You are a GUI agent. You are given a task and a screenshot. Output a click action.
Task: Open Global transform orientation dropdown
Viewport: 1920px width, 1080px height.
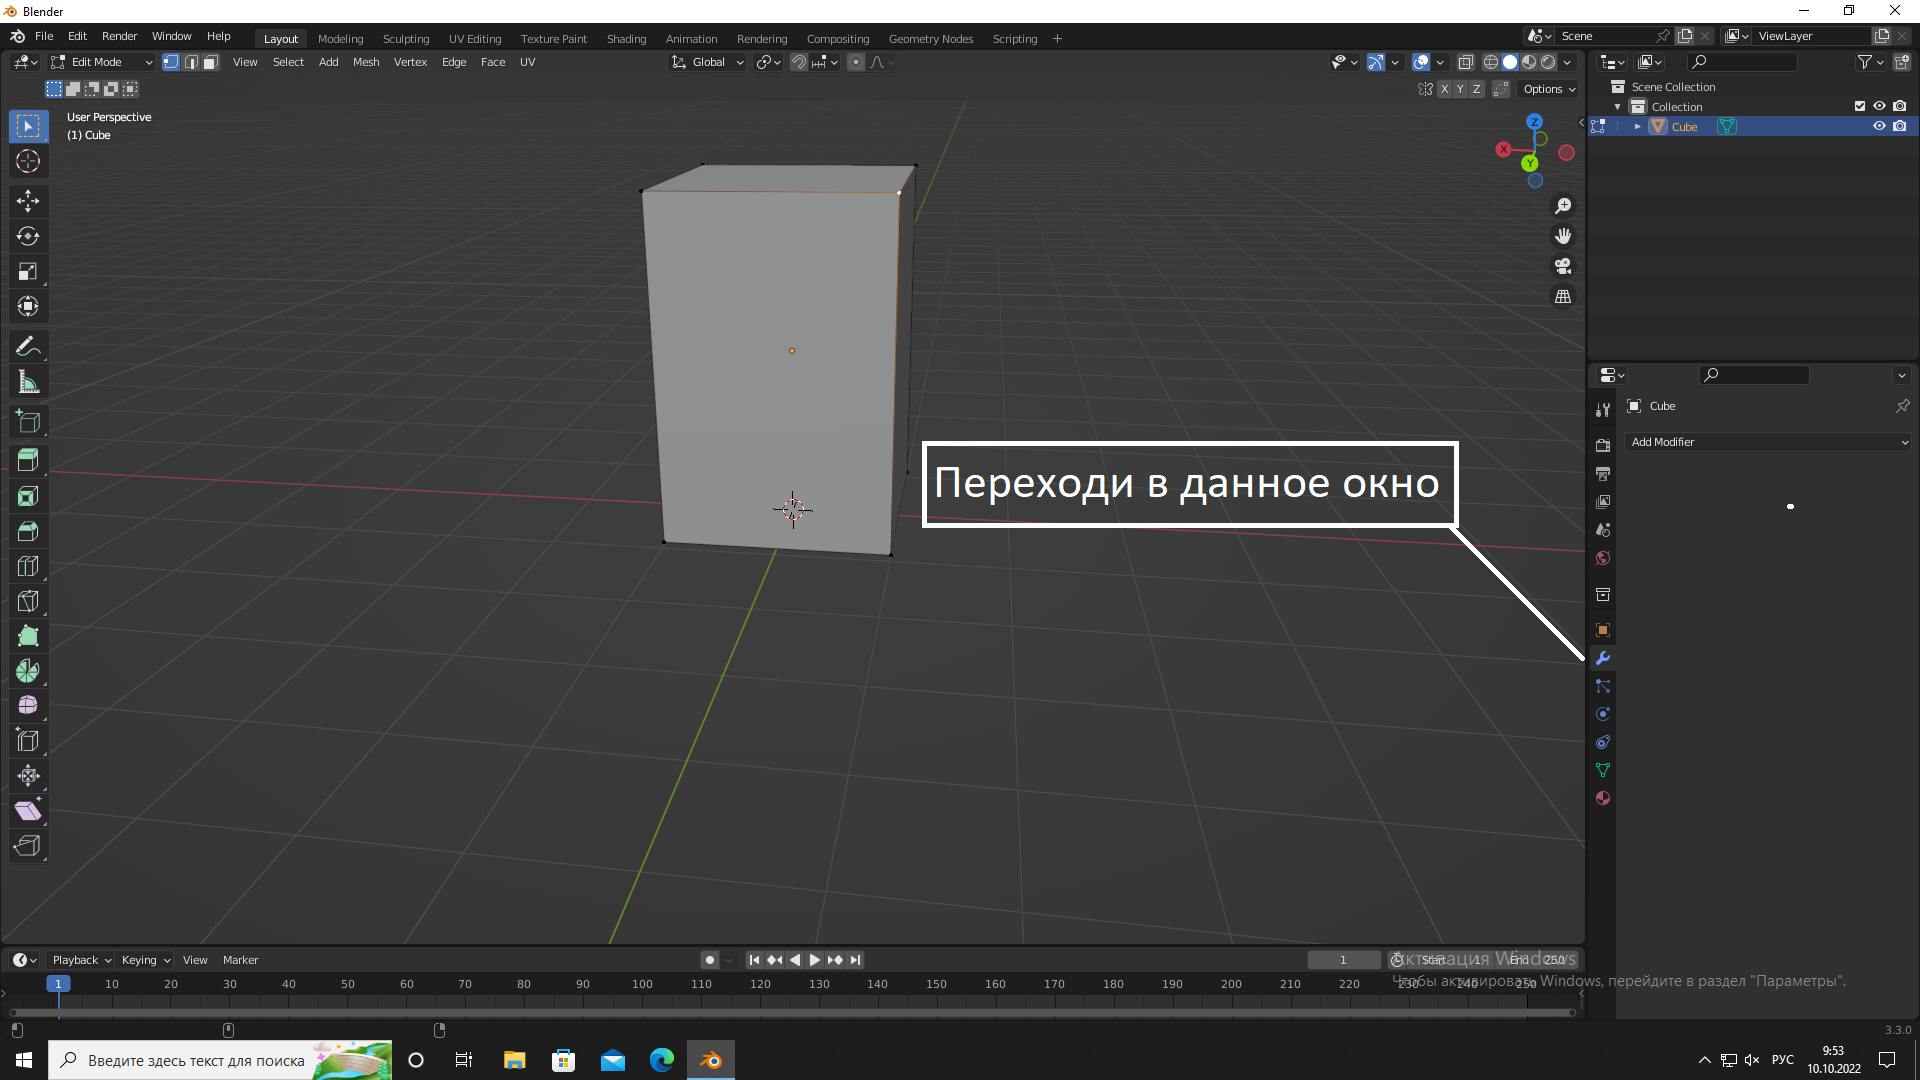[x=708, y=62]
